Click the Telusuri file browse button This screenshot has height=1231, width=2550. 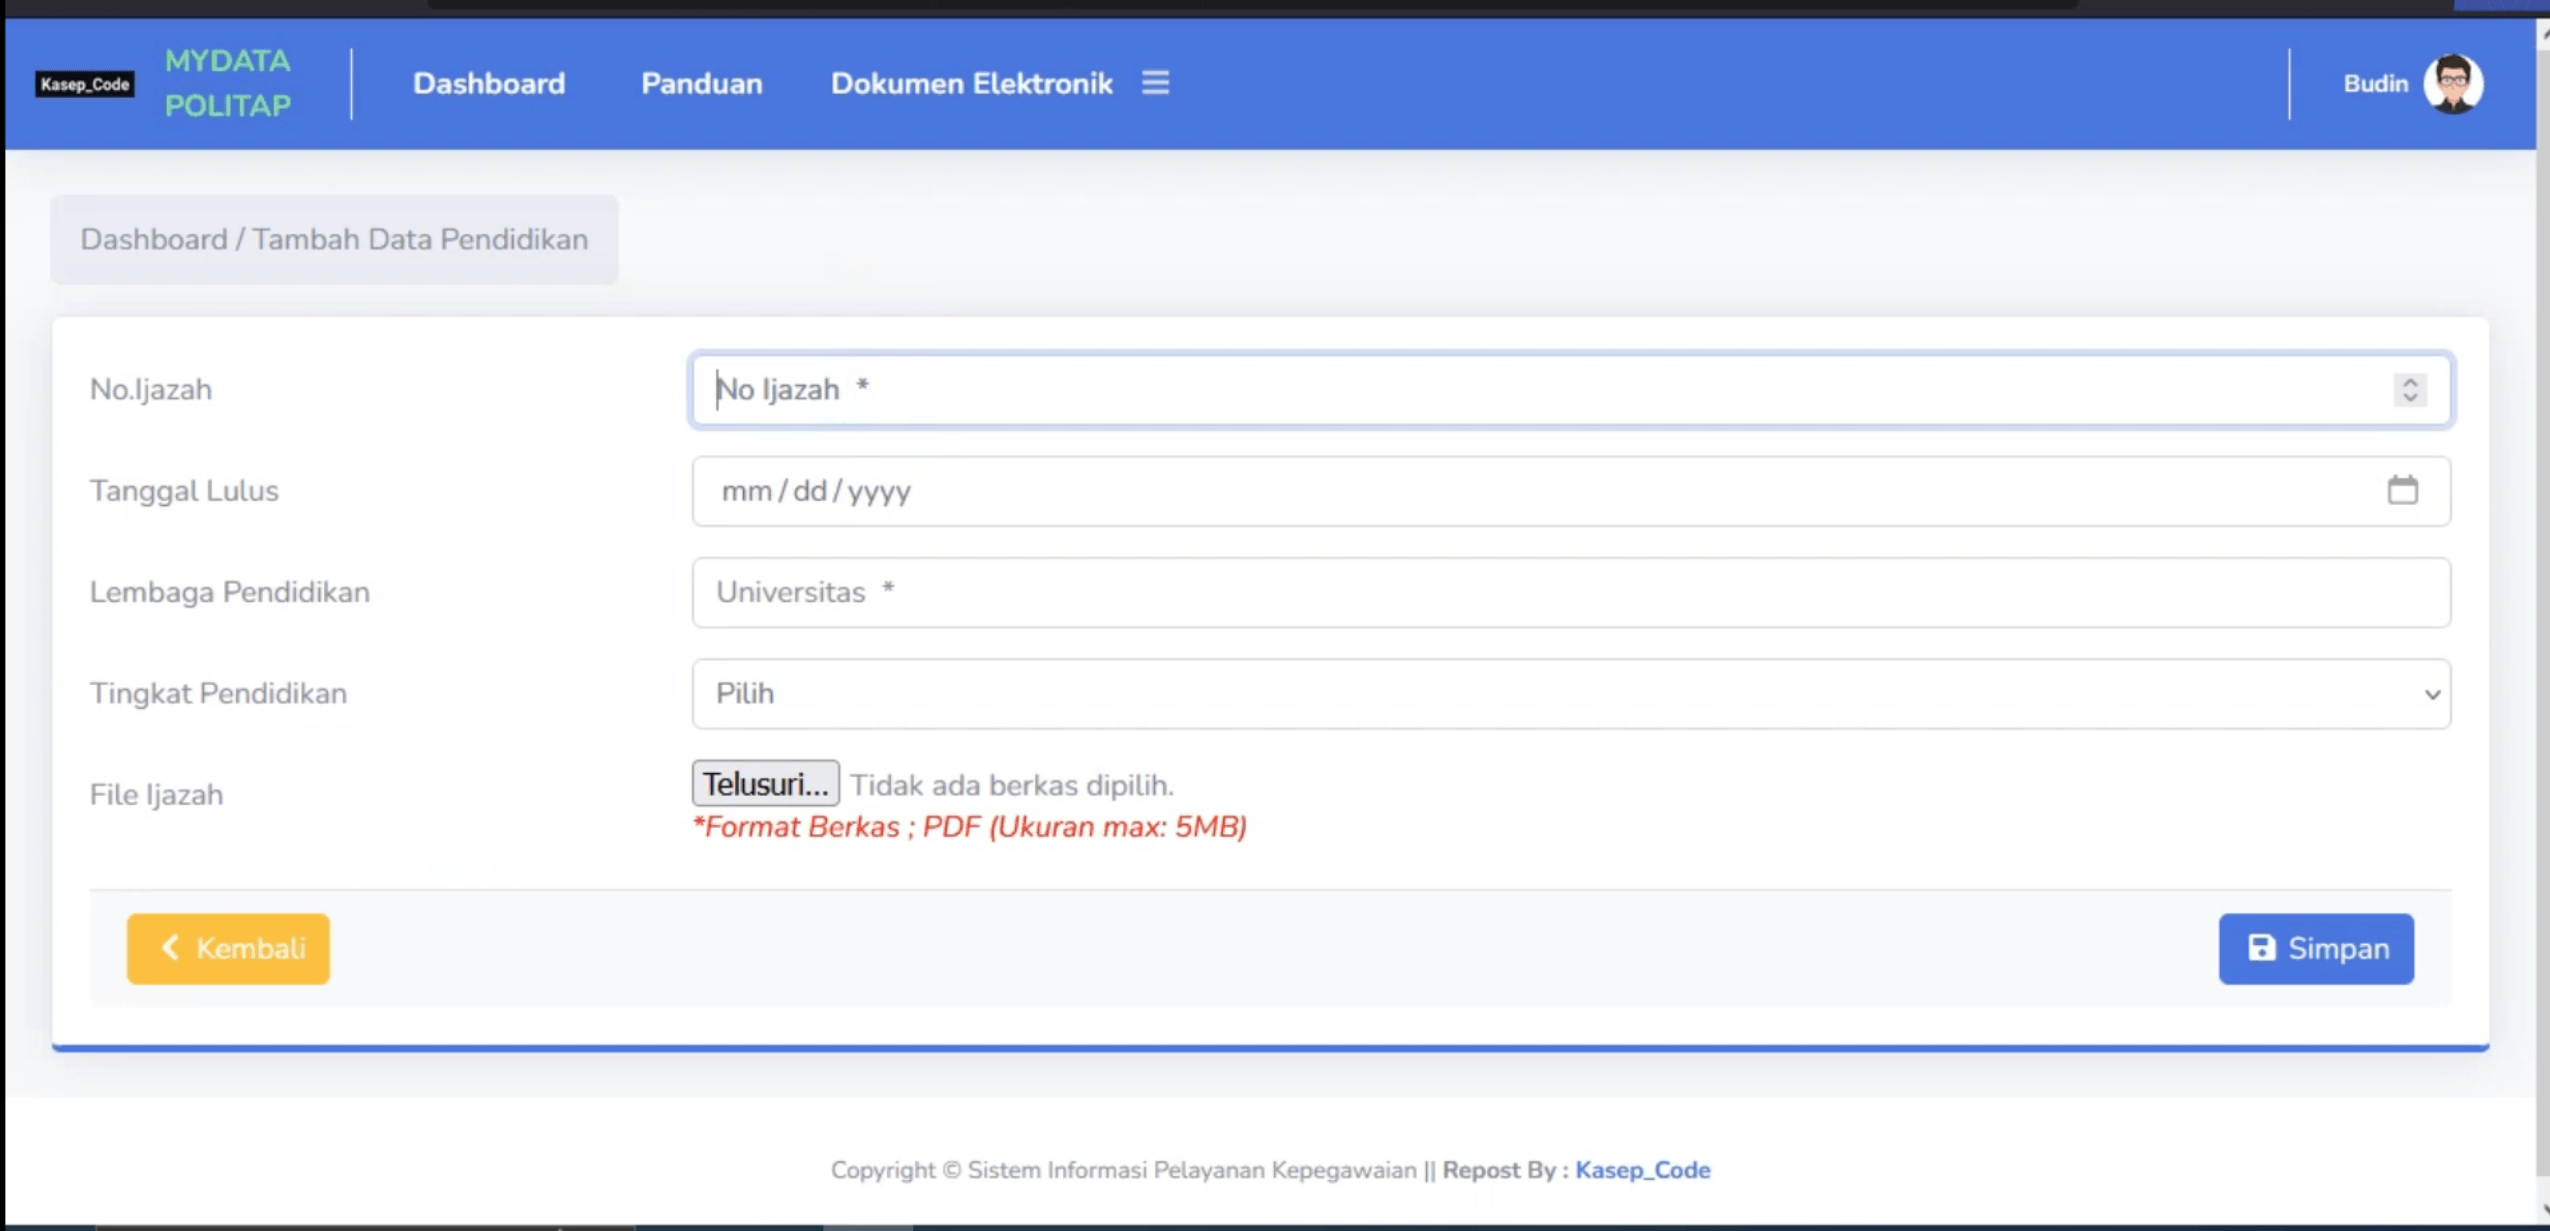click(x=765, y=783)
